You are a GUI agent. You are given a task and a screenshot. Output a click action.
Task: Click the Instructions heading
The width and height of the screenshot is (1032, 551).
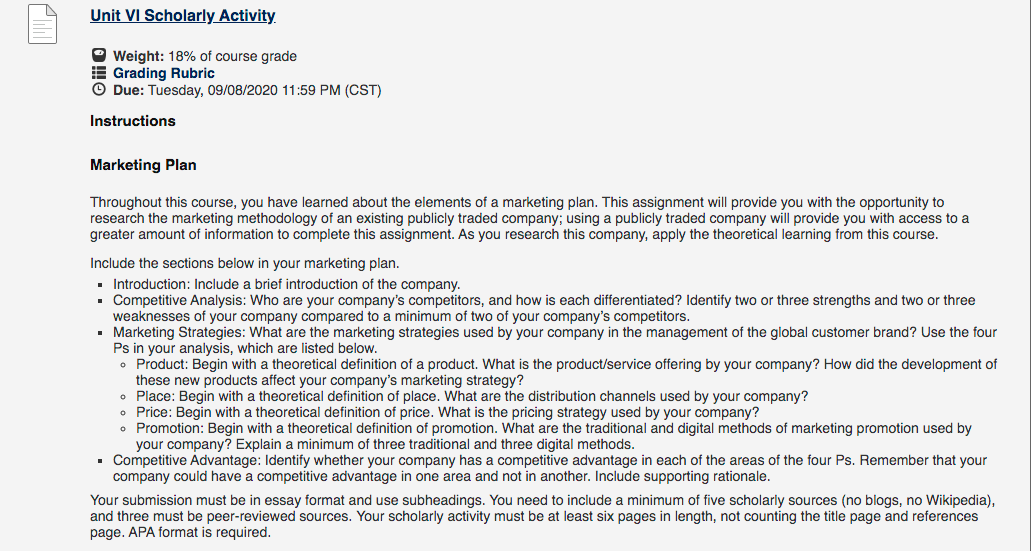tap(133, 121)
